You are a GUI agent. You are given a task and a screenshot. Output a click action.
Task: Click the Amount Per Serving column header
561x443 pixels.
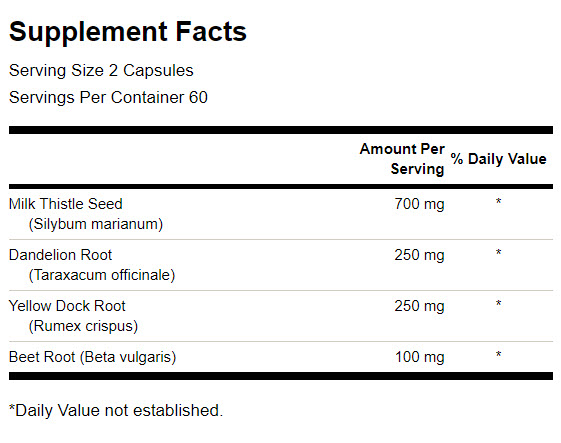(402, 159)
